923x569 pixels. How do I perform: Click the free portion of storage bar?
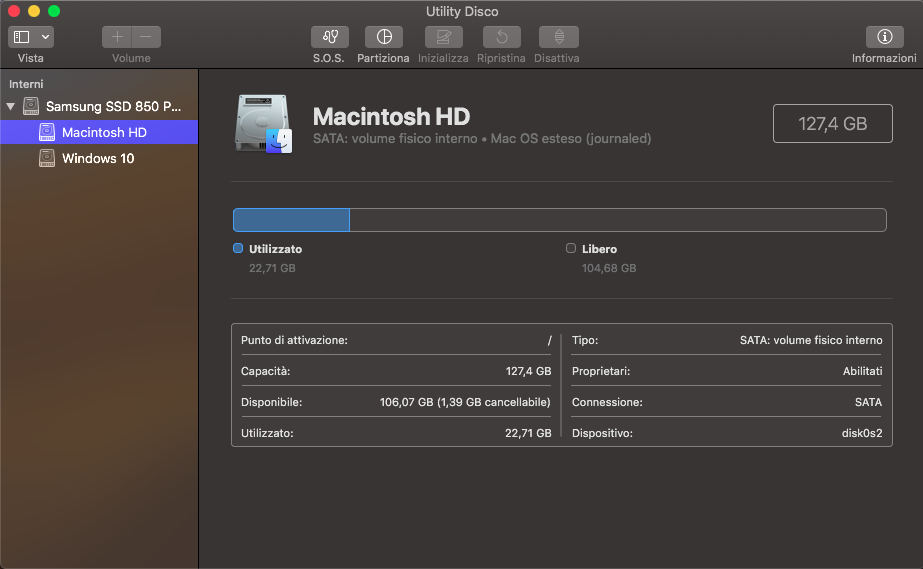tap(617, 220)
